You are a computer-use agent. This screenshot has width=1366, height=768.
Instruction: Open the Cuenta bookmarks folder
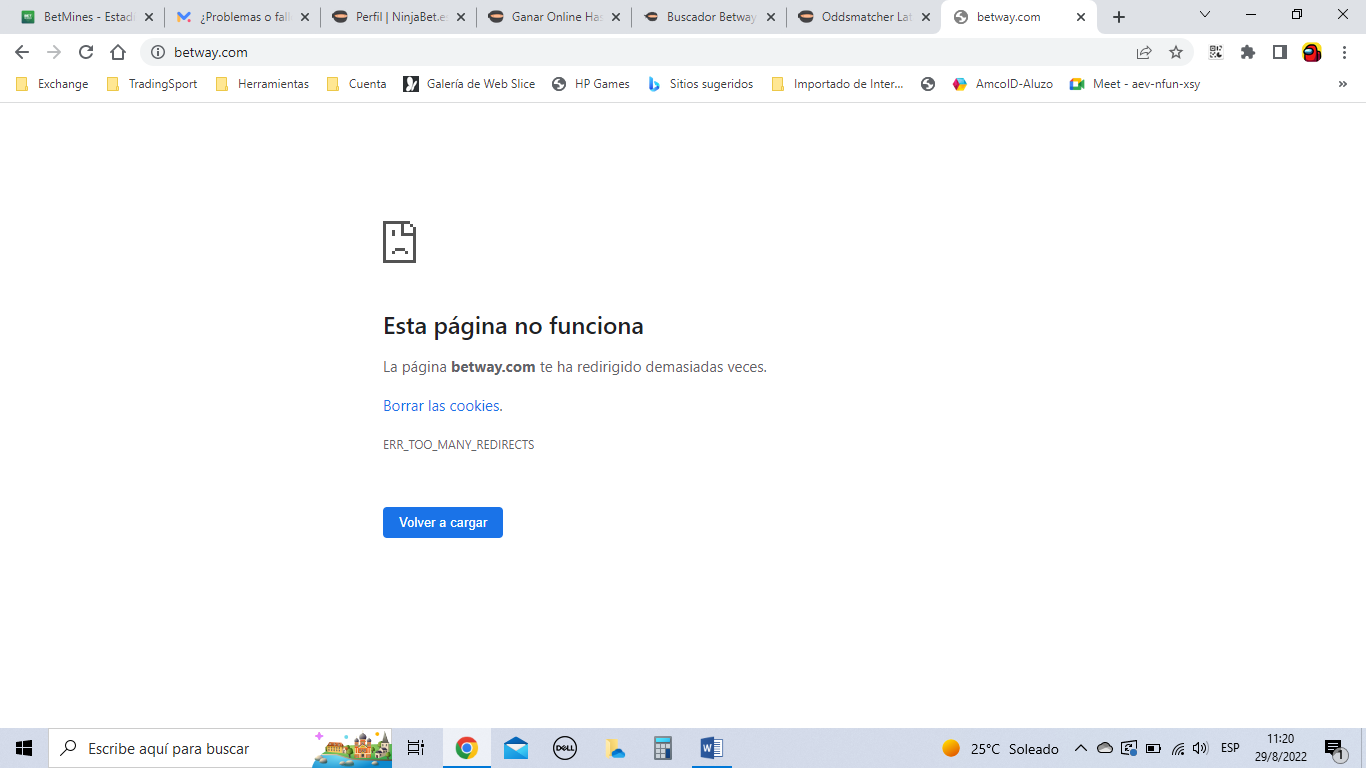click(356, 84)
